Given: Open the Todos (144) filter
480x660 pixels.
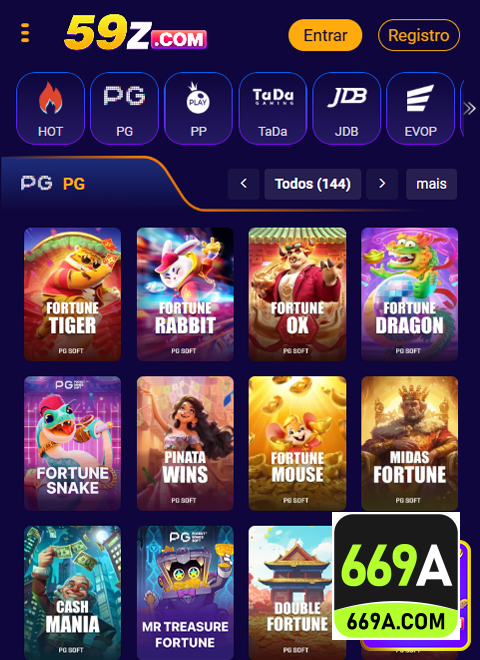Looking at the screenshot, I should 312,184.
